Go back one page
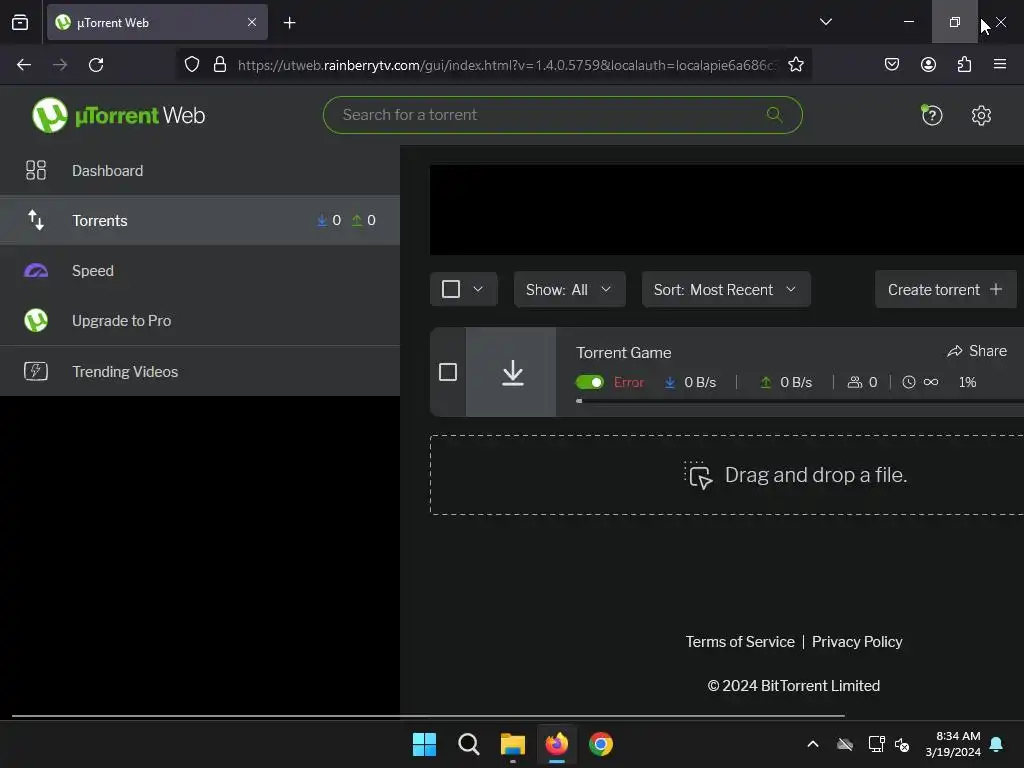The height and width of the screenshot is (768, 1024). pyautogui.click(x=24, y=65)
